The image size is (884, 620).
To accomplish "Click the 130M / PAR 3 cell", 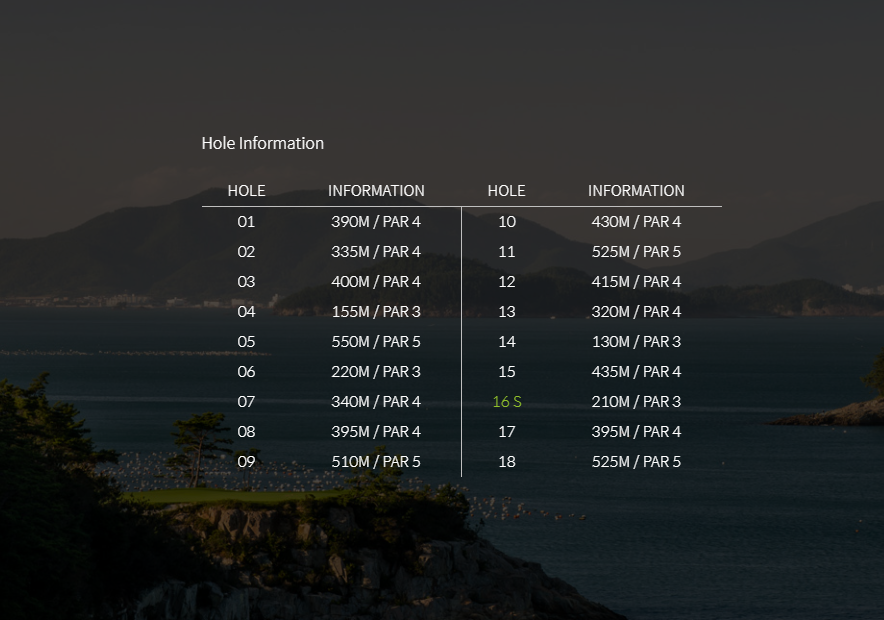I will coord(637,342).
